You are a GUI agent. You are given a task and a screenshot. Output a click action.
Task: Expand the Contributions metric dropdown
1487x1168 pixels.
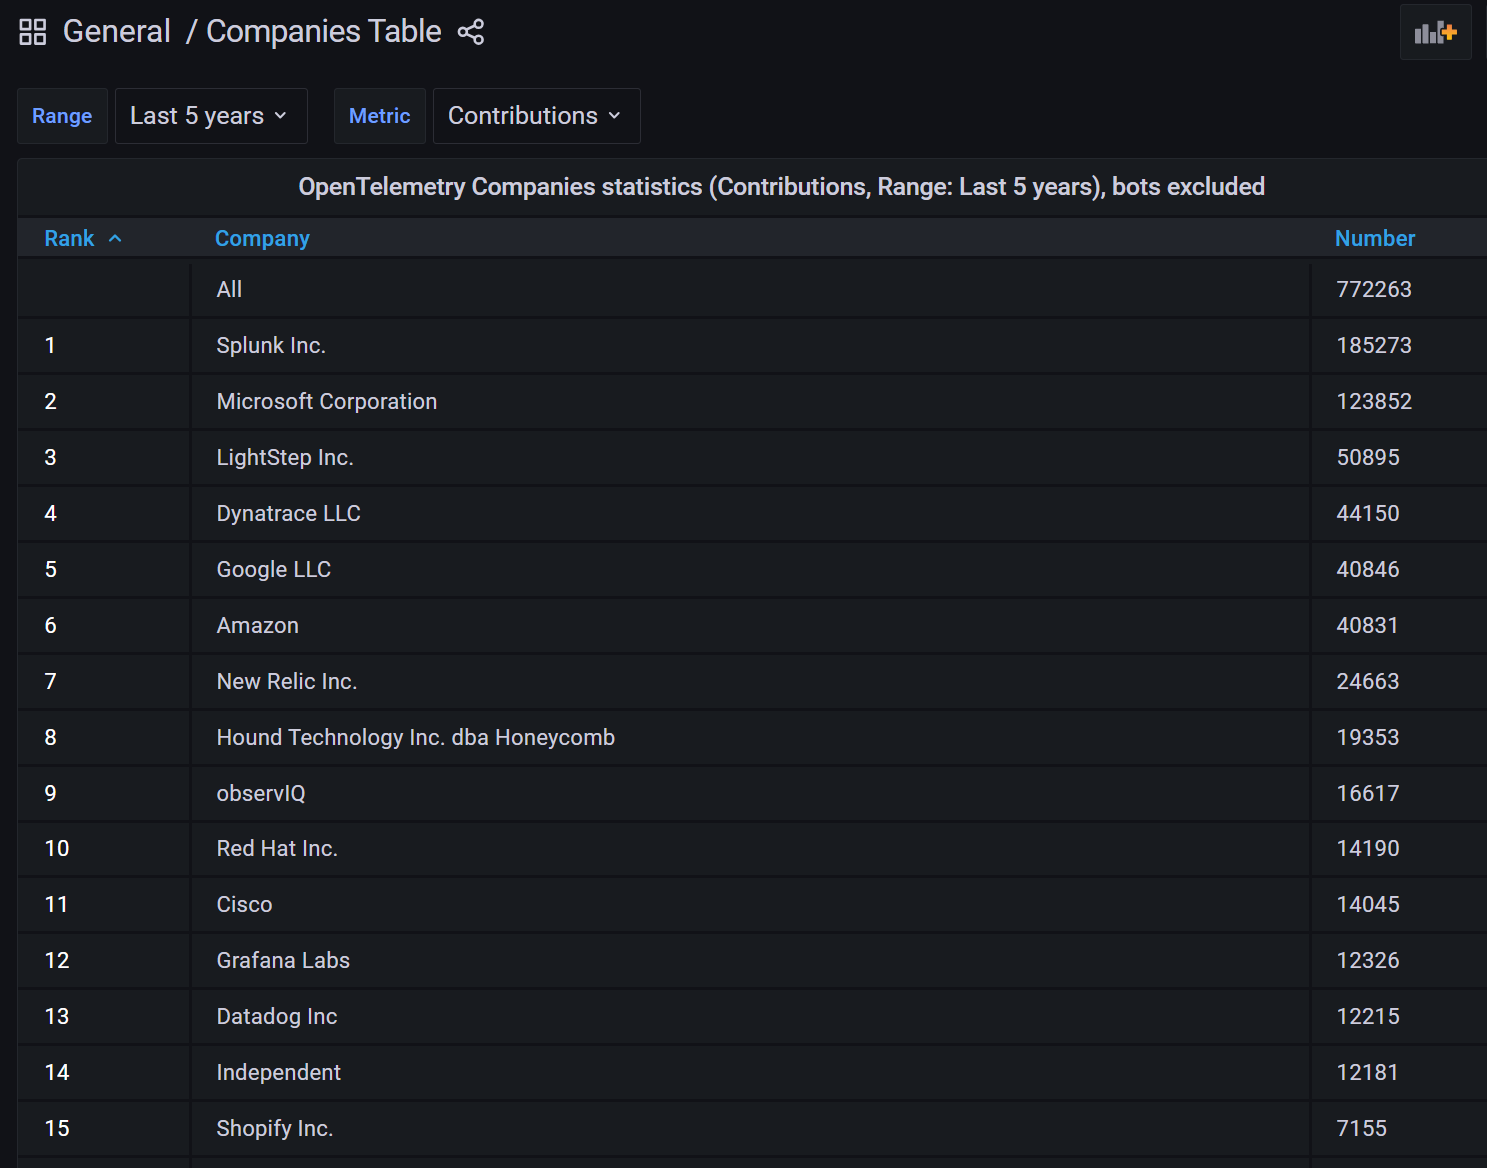pos(536,116)
